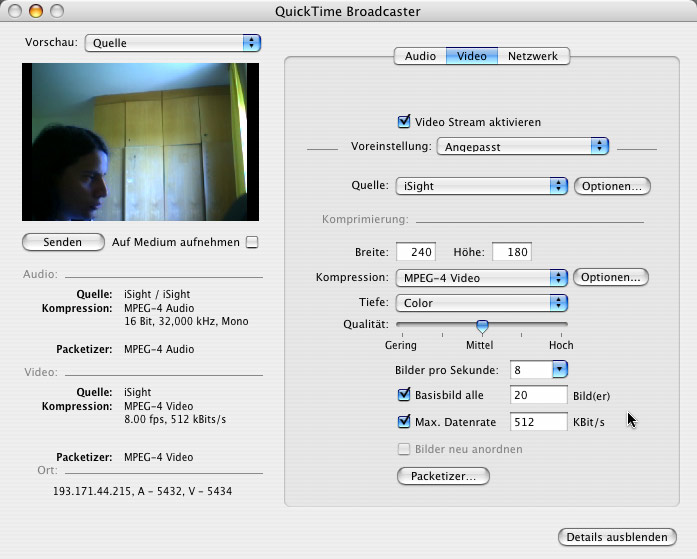Click the text 16 Bit, 32,000 kHz, Mono
Screen dimensions: 697x559
point(186,321)
